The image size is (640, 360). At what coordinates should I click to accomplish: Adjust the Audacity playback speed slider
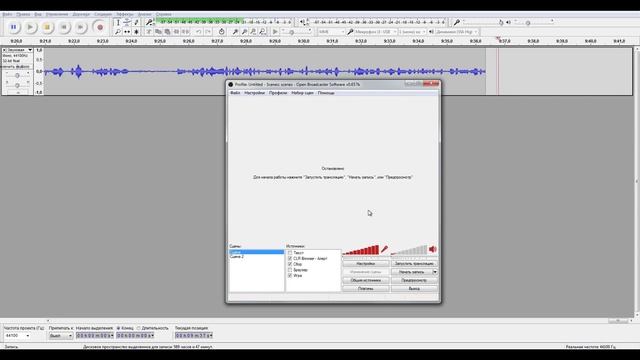(297, 31)
